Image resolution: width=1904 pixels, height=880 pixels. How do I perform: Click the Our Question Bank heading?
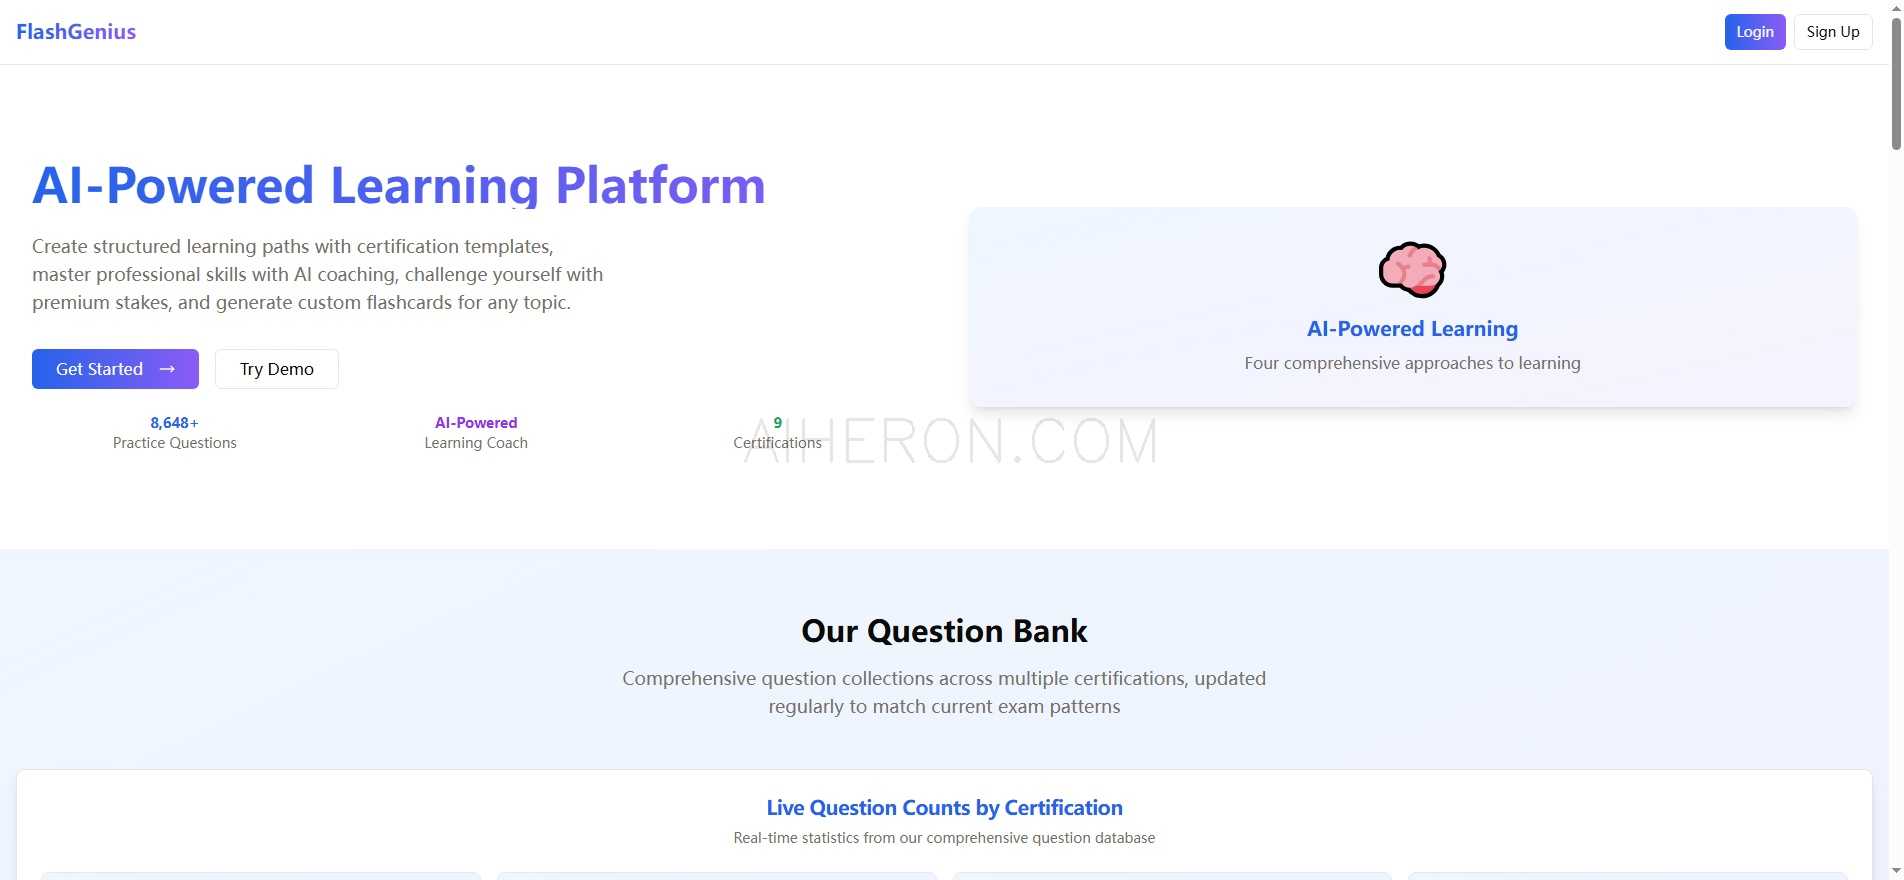point(944,631)
